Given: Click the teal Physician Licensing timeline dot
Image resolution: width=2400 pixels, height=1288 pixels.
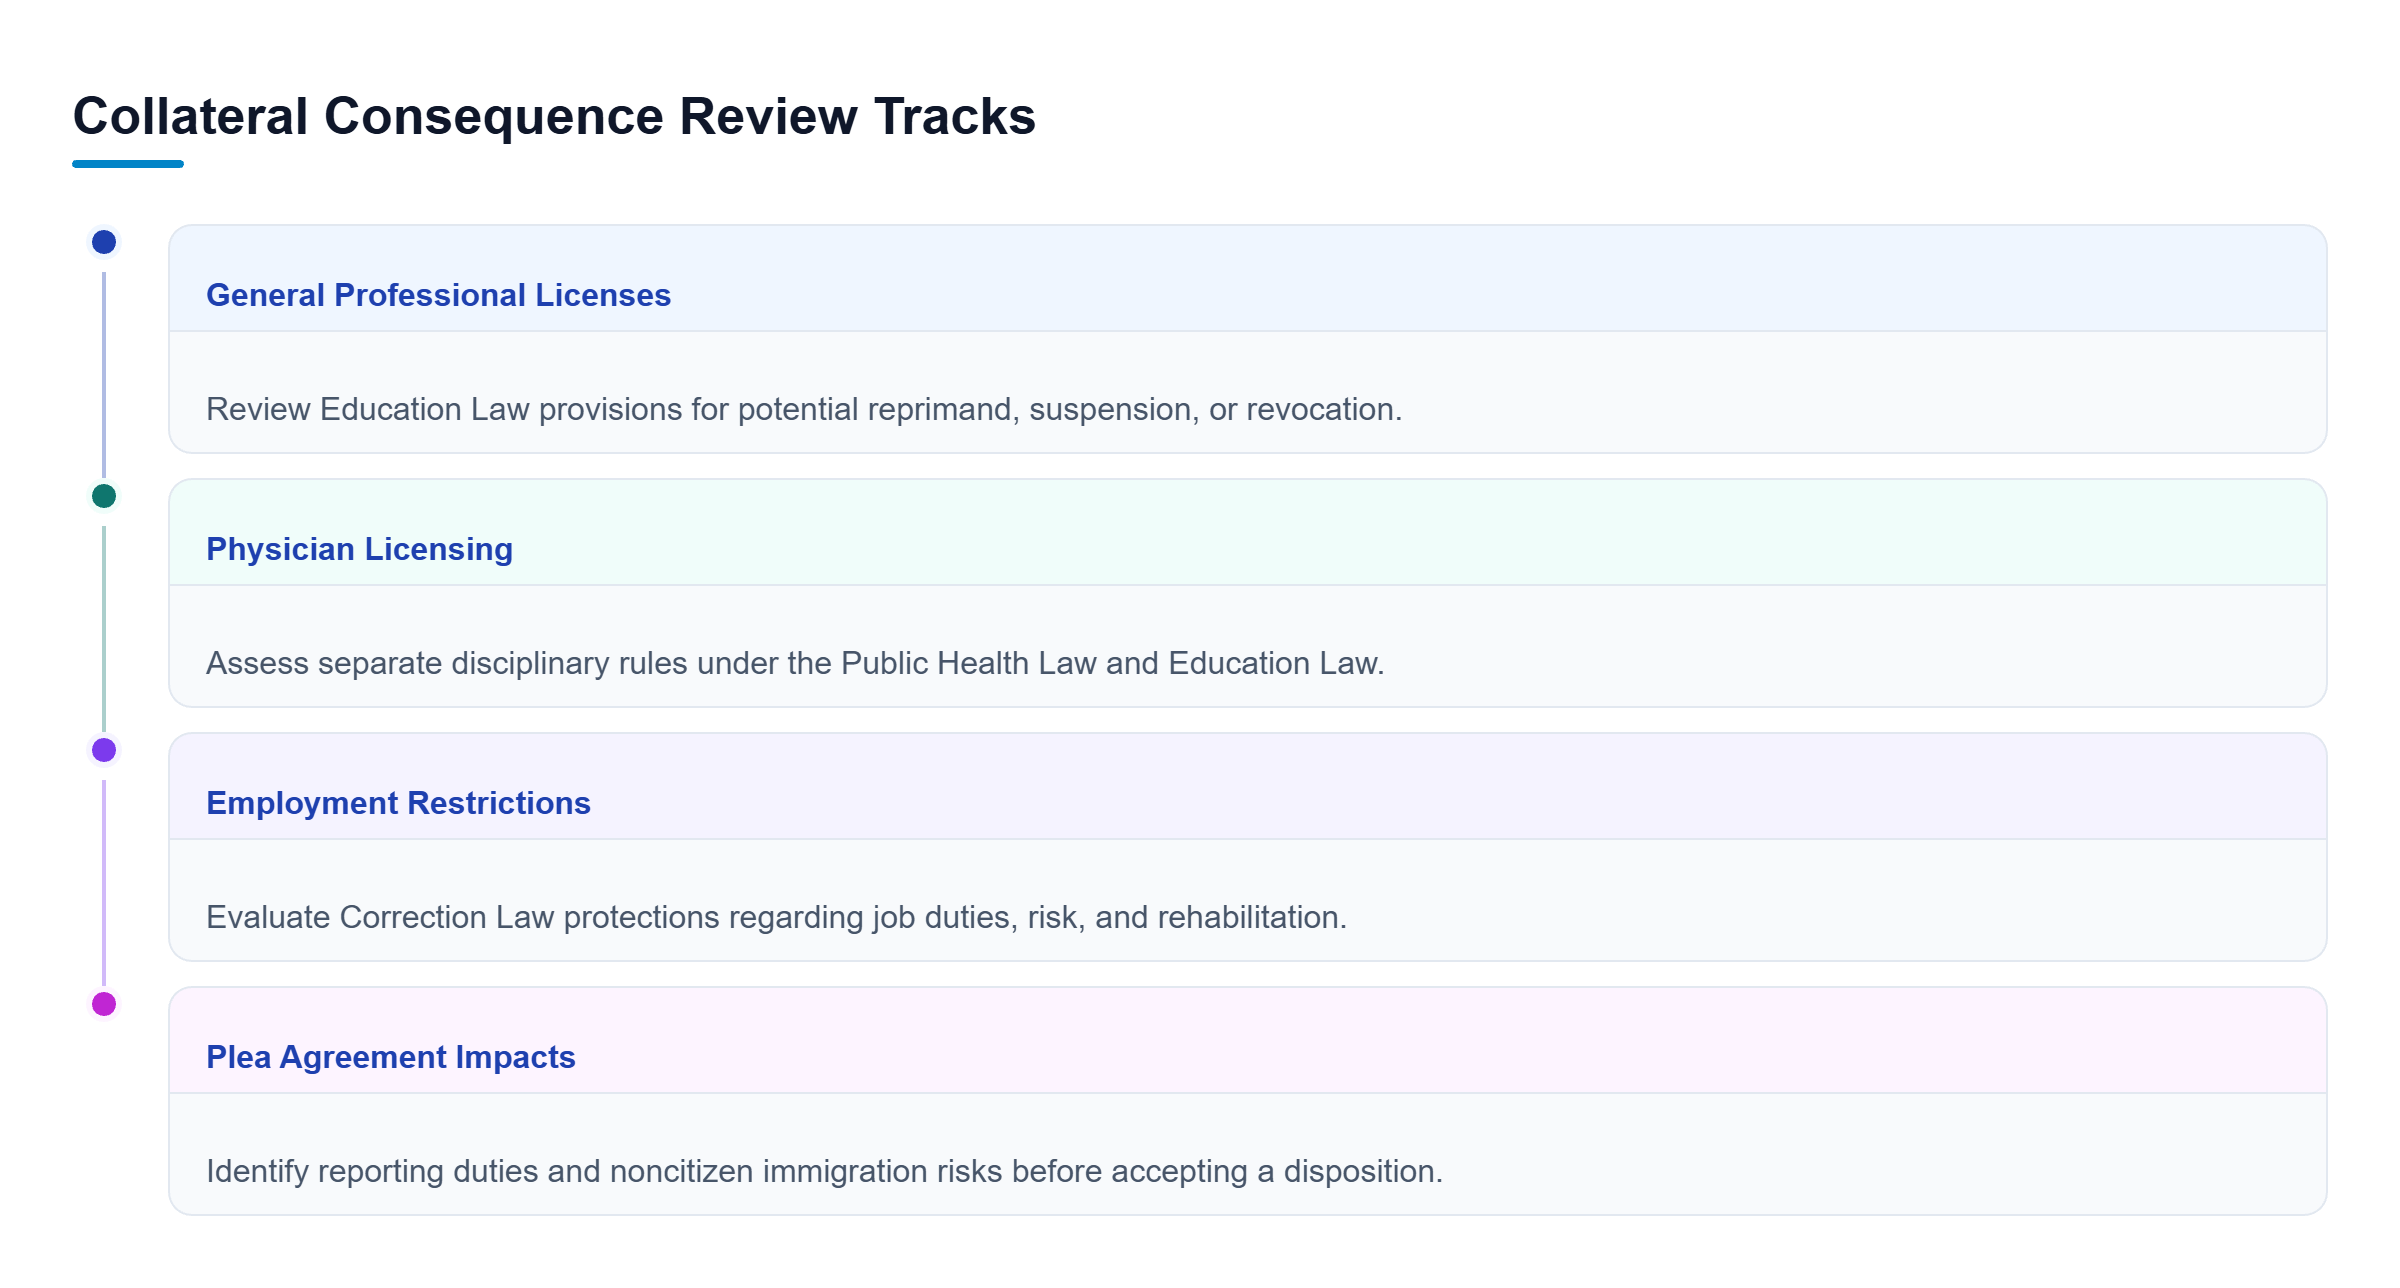Looking at the screenshot, I should 104,496.
